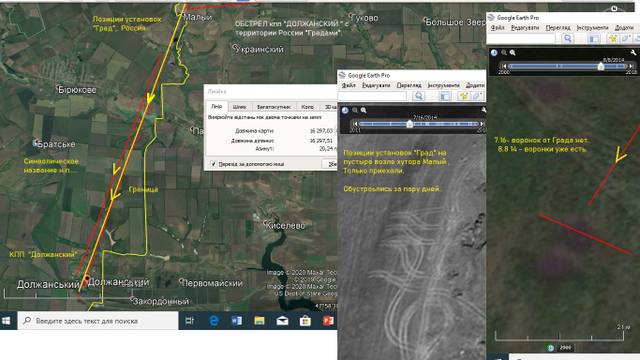Toggle sidebar in the 8/8/2014 imagery window

pos(594,38)
